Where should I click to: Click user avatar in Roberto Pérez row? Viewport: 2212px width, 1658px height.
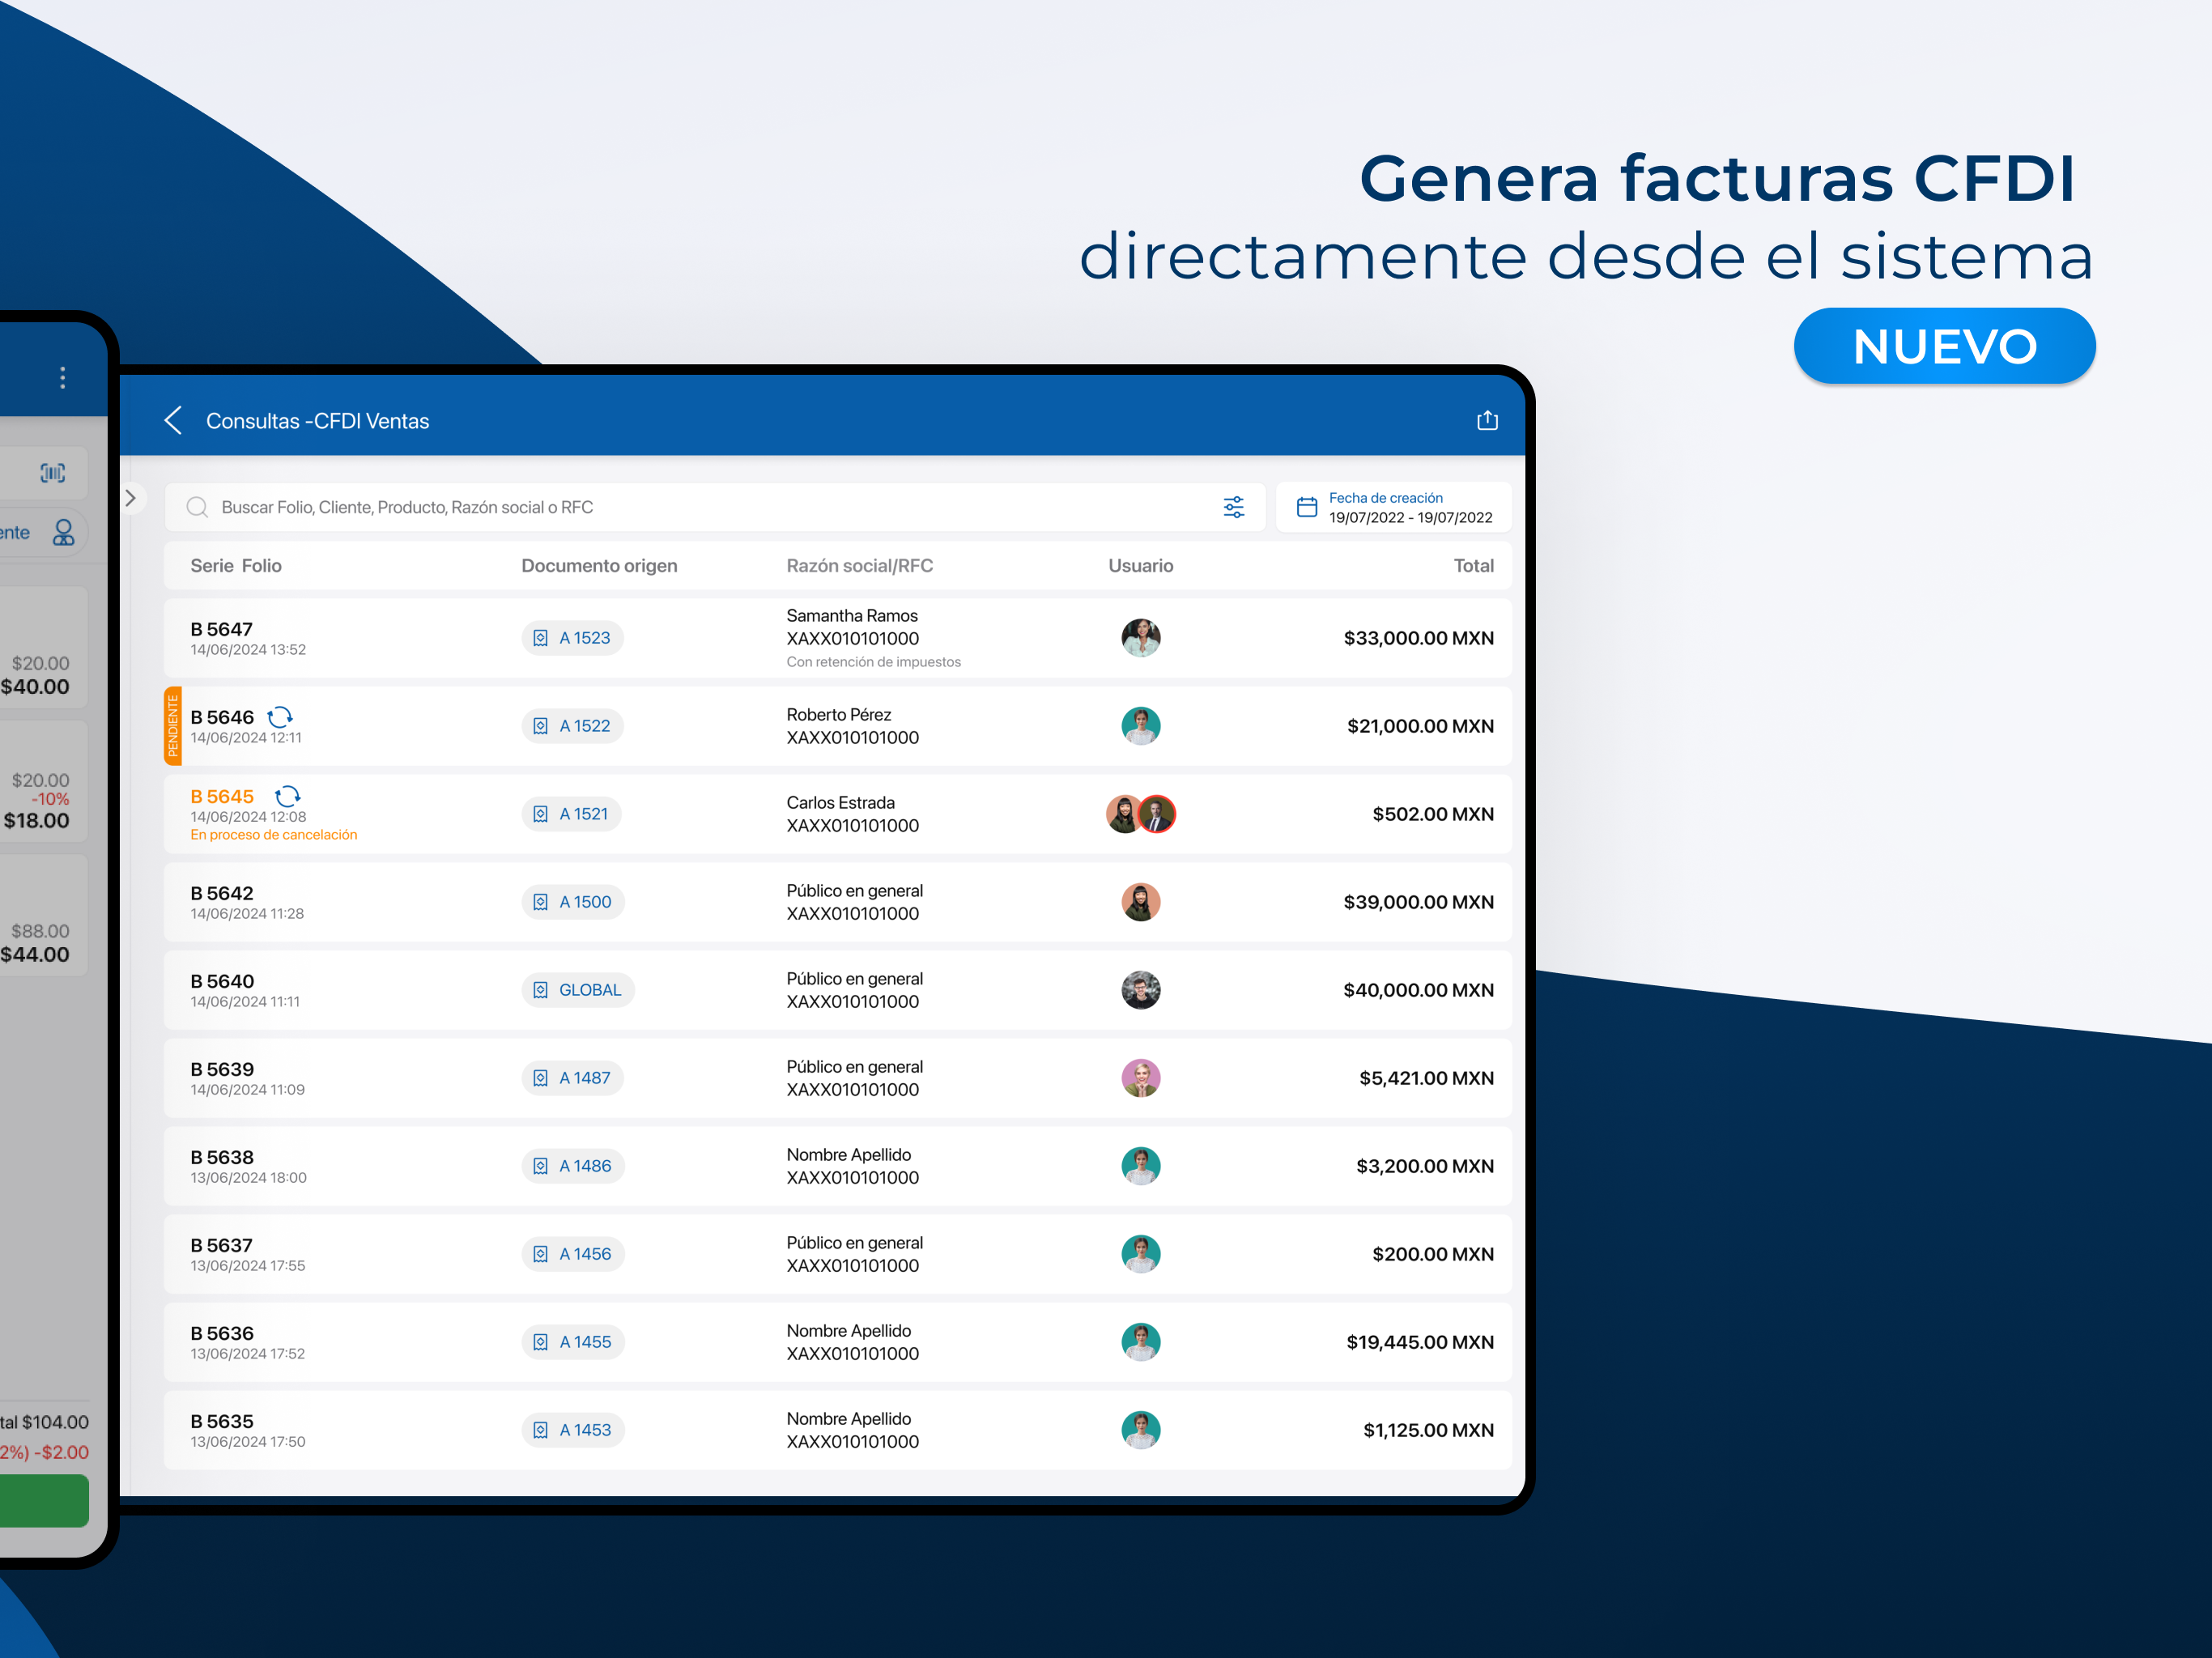tap(1141, 726)
